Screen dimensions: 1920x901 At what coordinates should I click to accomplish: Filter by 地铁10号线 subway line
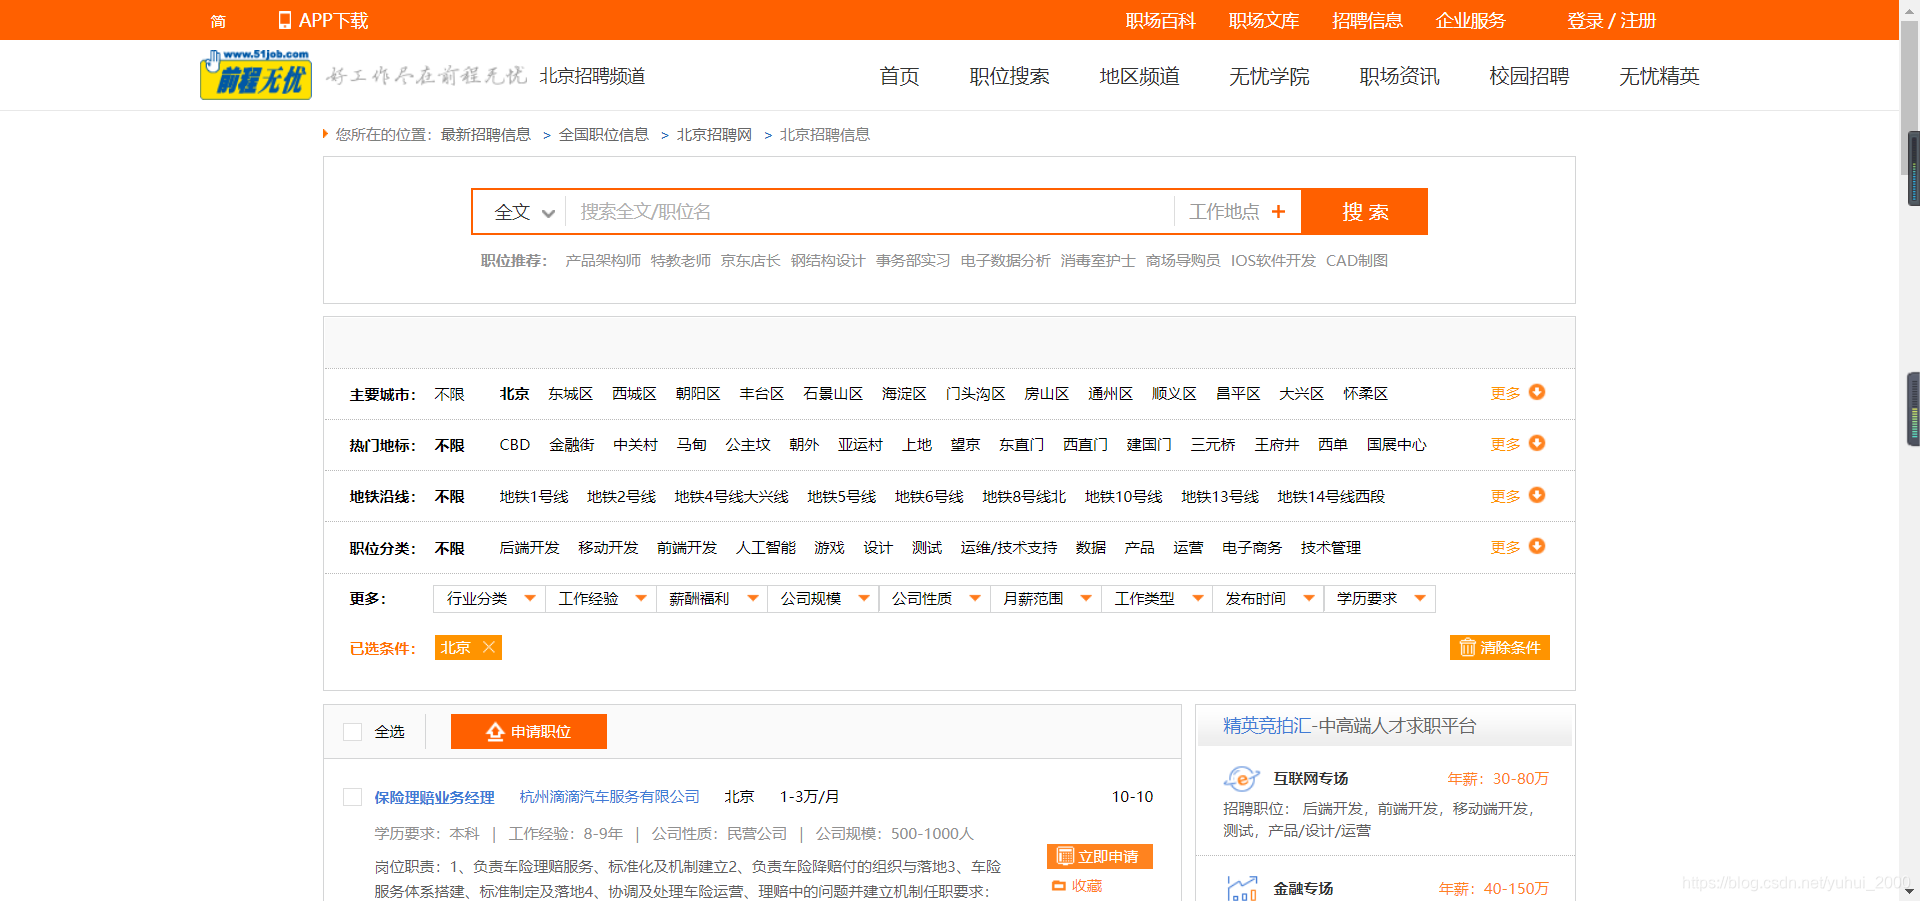[x=1123, y=497]
